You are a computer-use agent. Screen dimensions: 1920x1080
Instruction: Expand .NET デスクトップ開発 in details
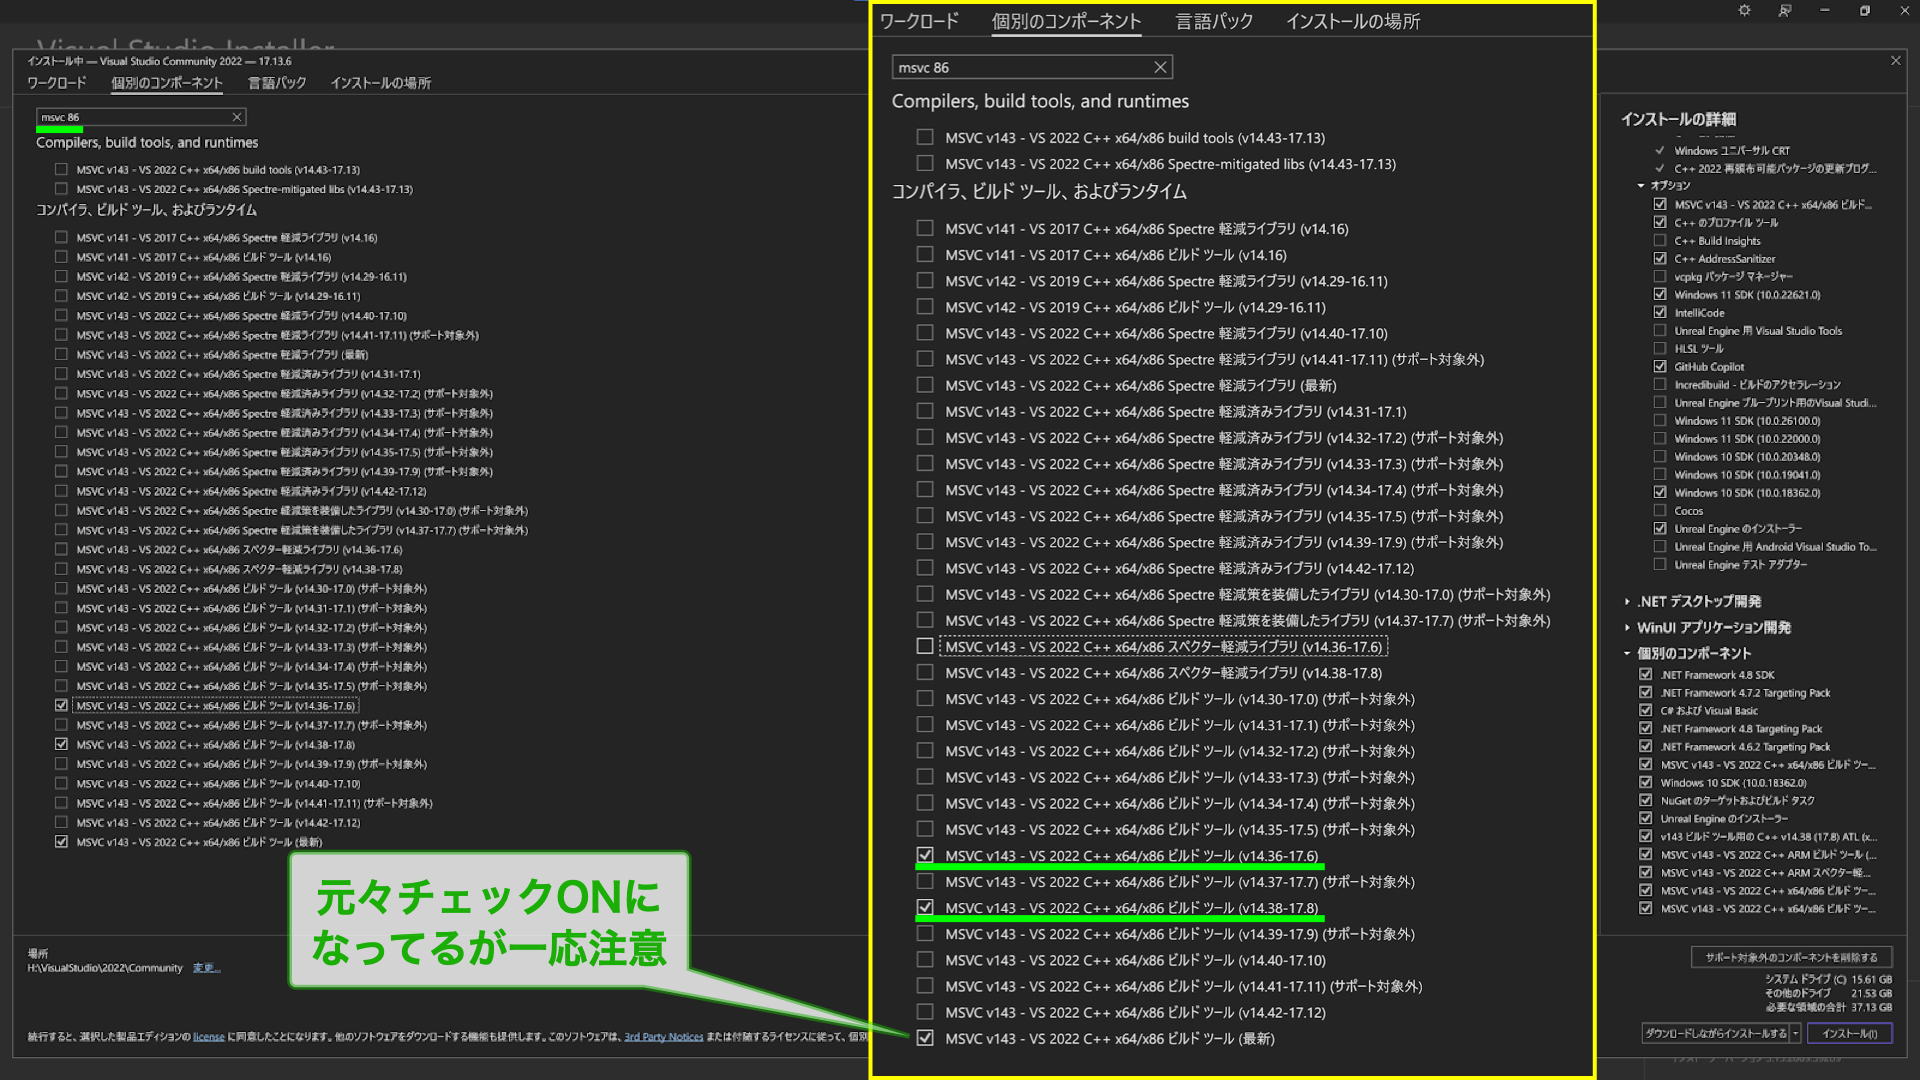pos(1627,601)
